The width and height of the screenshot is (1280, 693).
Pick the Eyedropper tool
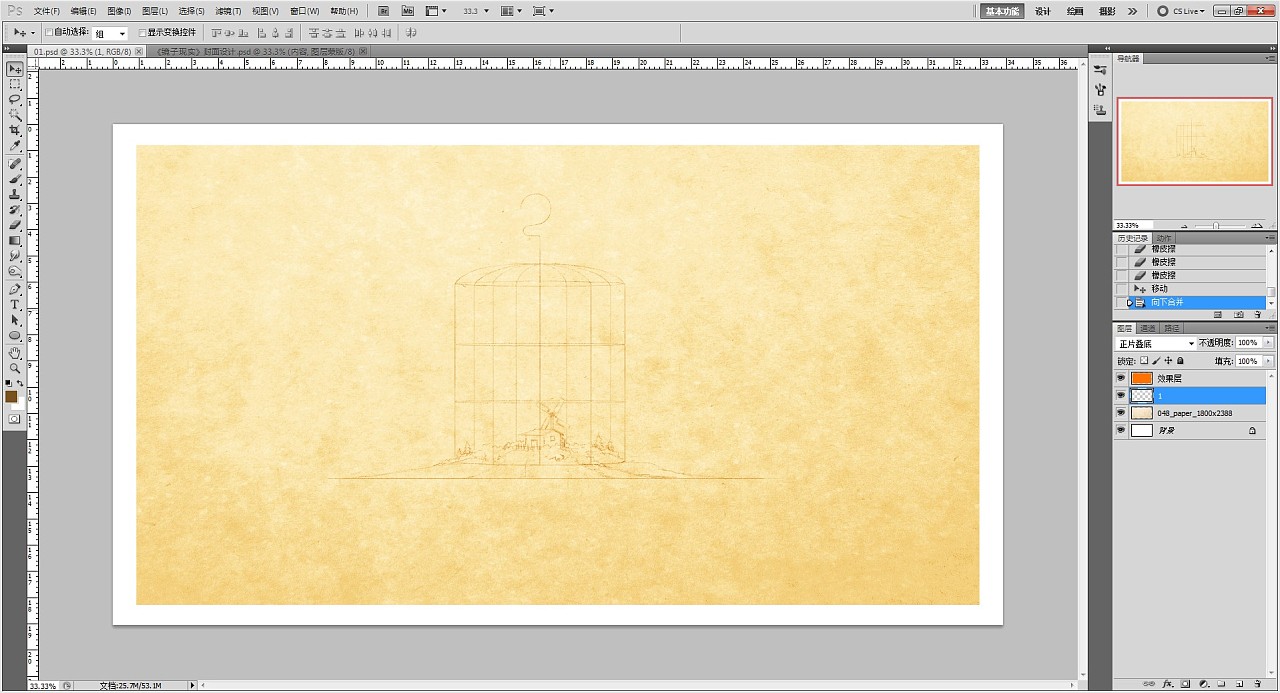click(x=15, y=147)
